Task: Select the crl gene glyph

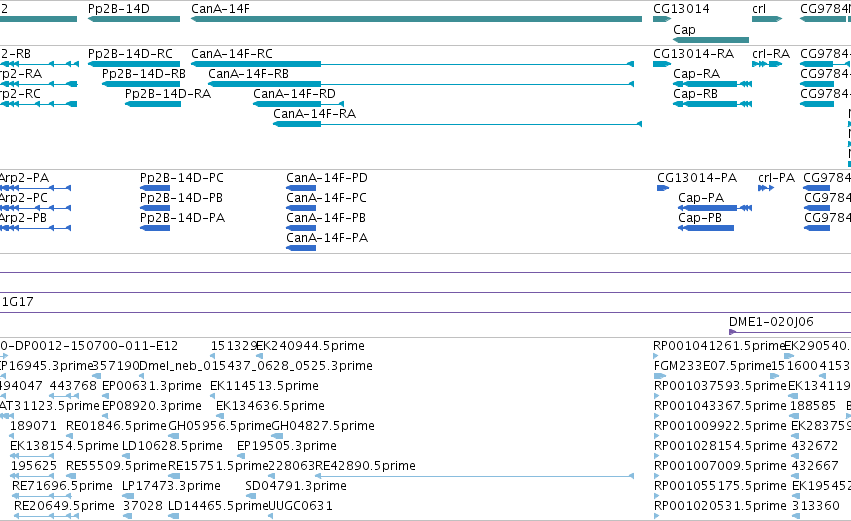Action: pos(767,19)
